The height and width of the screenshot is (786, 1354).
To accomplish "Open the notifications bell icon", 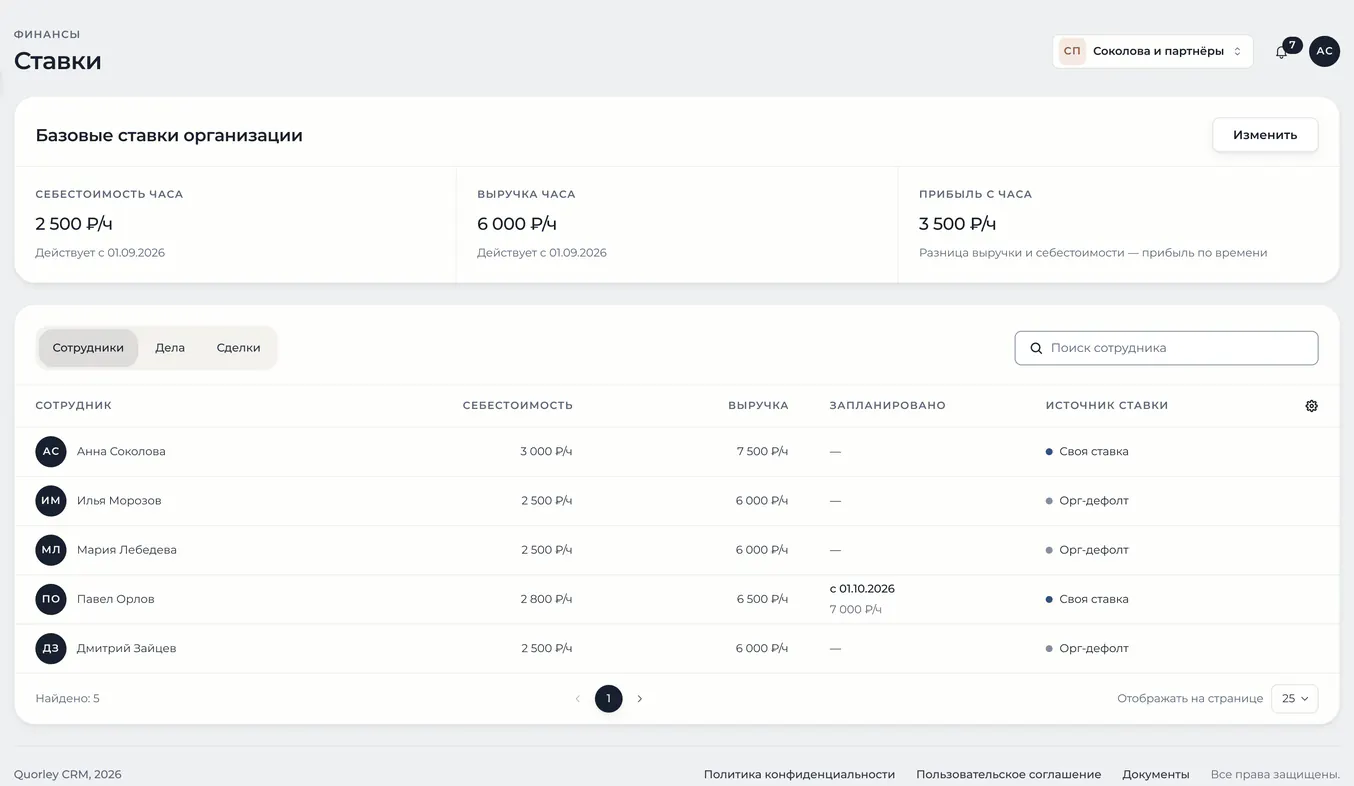I will [x=1281, y=52].
